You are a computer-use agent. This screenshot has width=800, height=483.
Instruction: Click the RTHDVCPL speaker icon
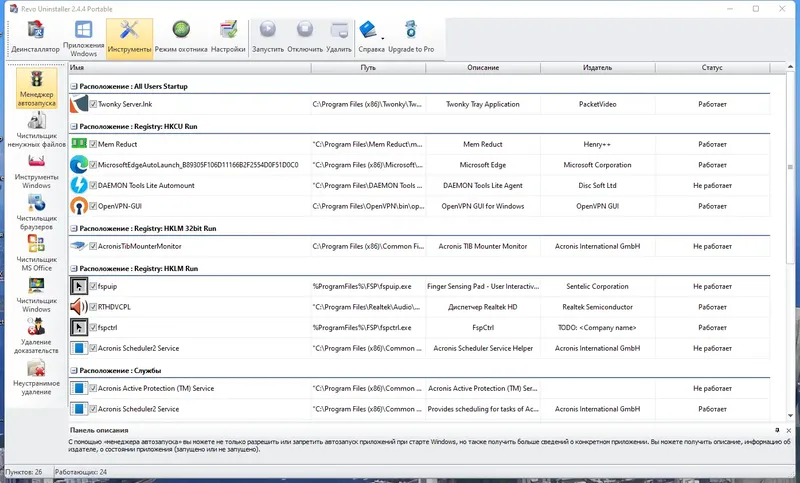pos(79,307)
